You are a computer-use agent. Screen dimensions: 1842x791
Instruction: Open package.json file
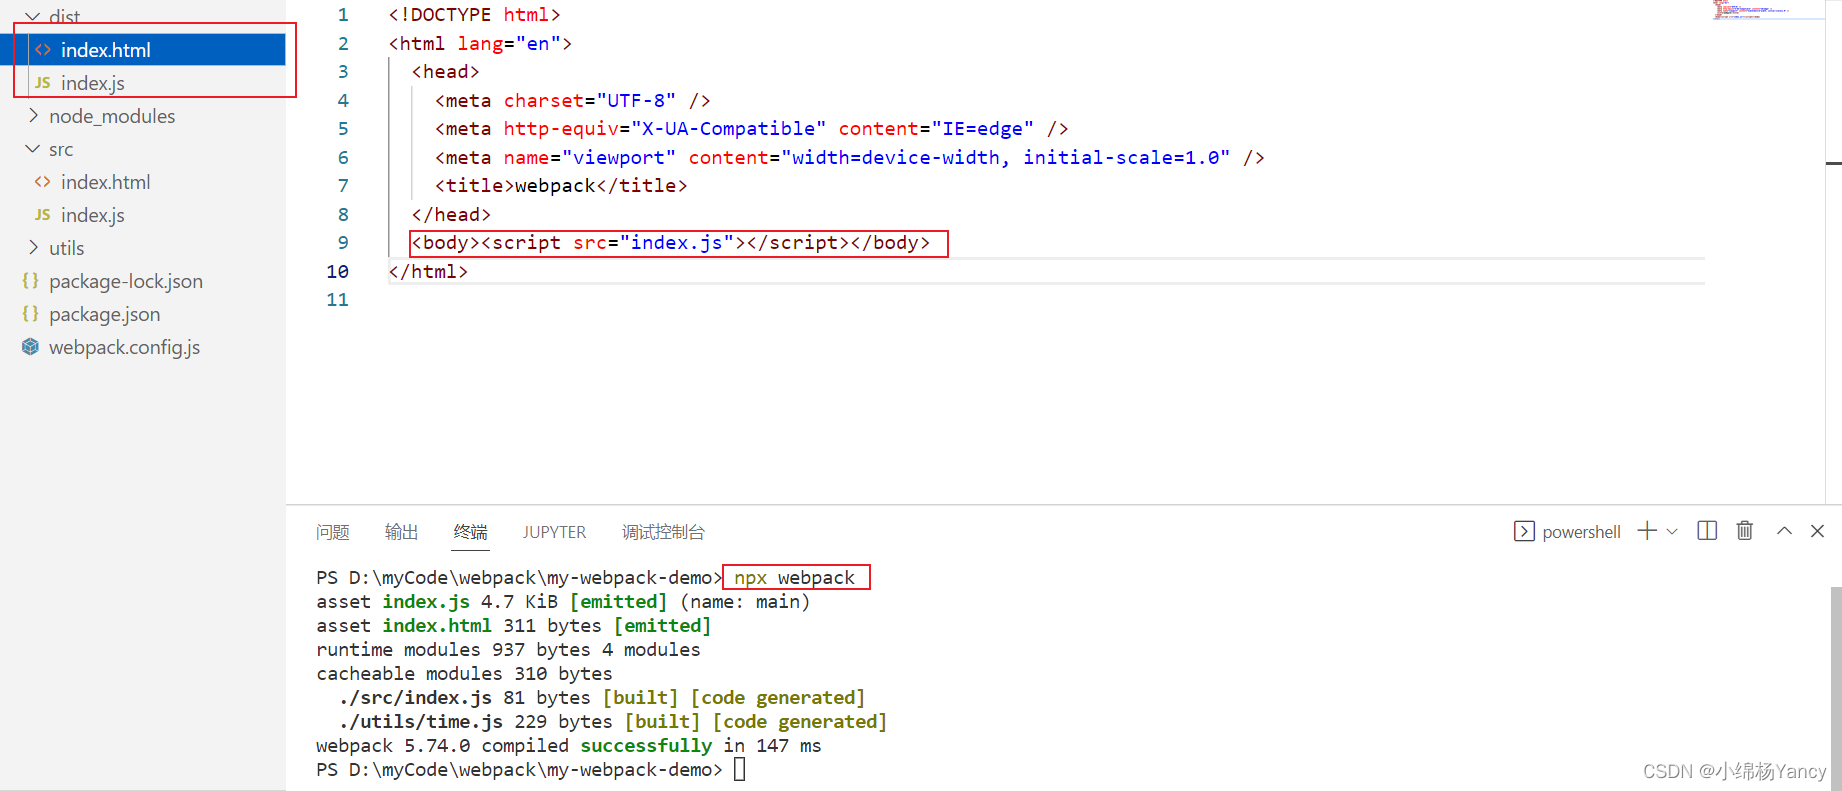tap(143, 314)
